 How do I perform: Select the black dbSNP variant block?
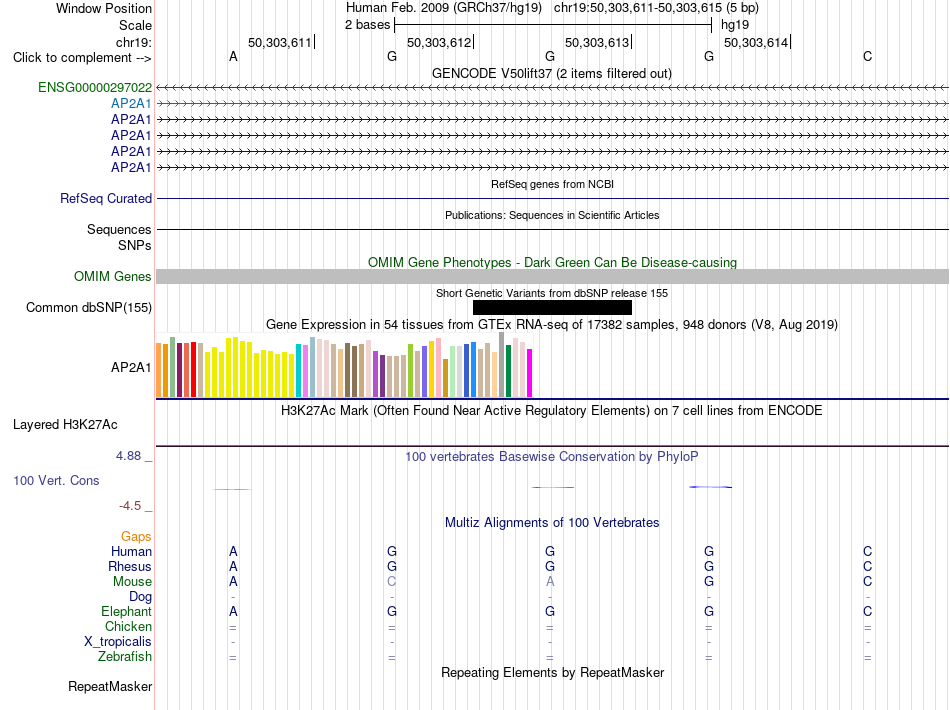552,308
